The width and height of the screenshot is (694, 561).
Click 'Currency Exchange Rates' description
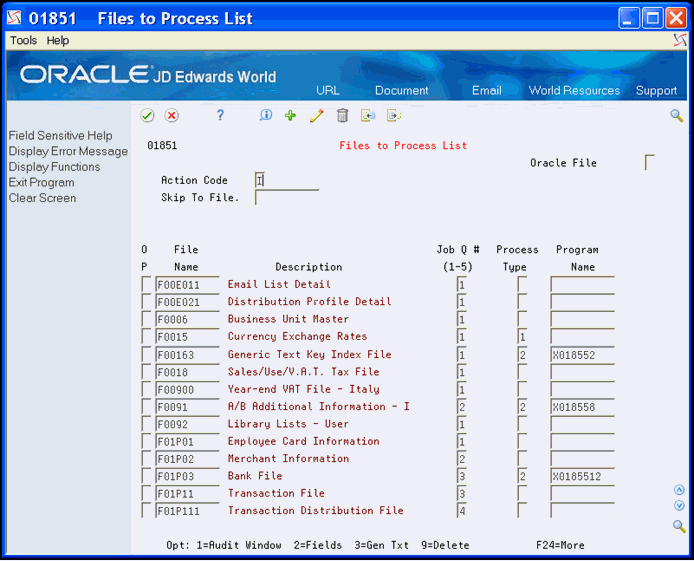point(297,336)
